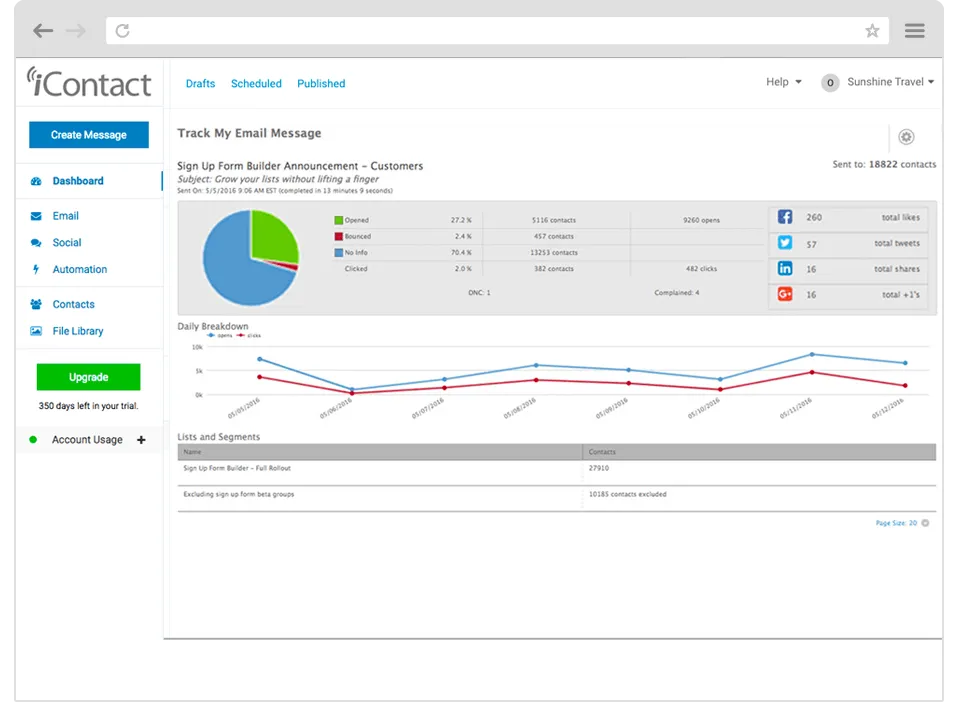Click the green Upgrade button
This screenshot has width=960, height=702.
89,377
